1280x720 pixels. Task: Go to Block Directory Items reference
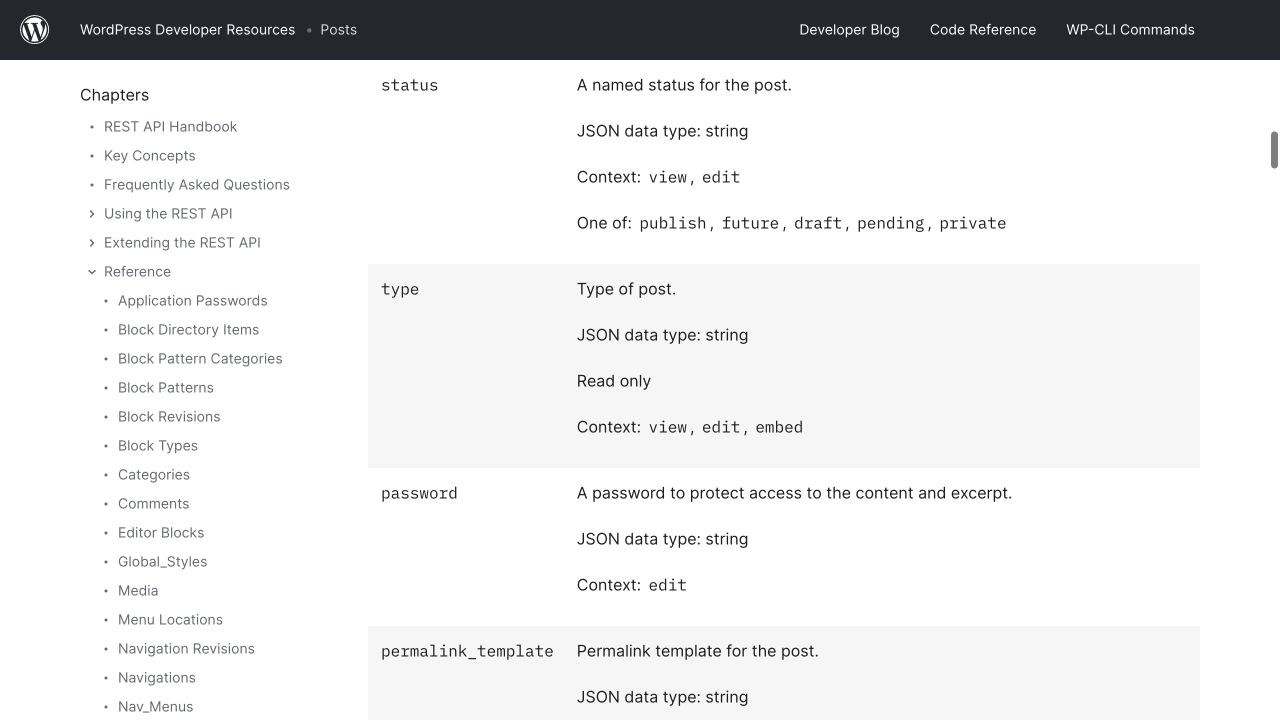click(188, 330)
